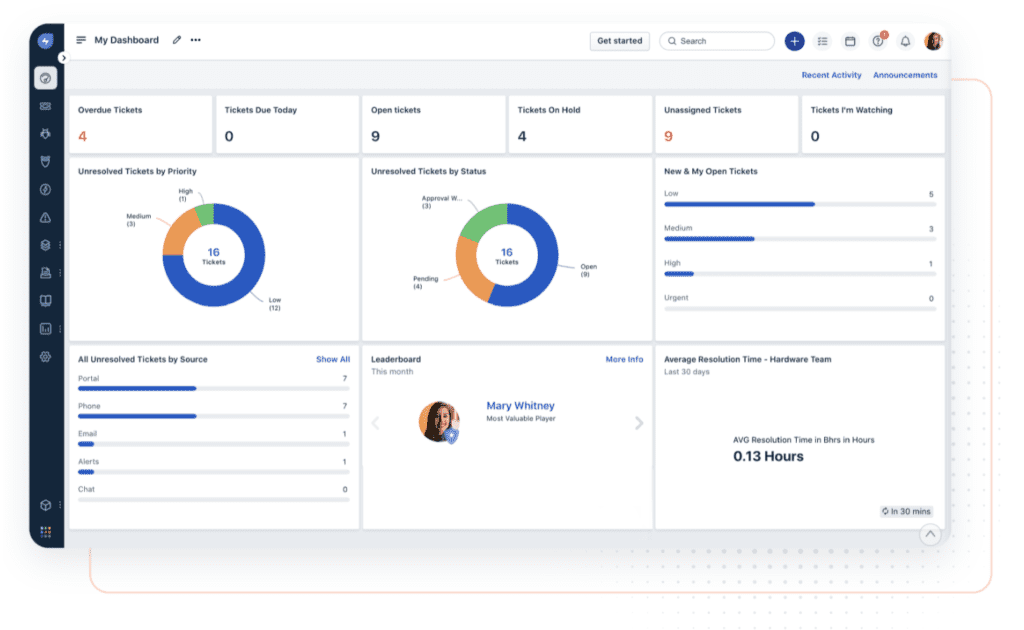This screenshot has width=1024, height=630.
Task: Open the Announcements view
Action: (905, 74)
